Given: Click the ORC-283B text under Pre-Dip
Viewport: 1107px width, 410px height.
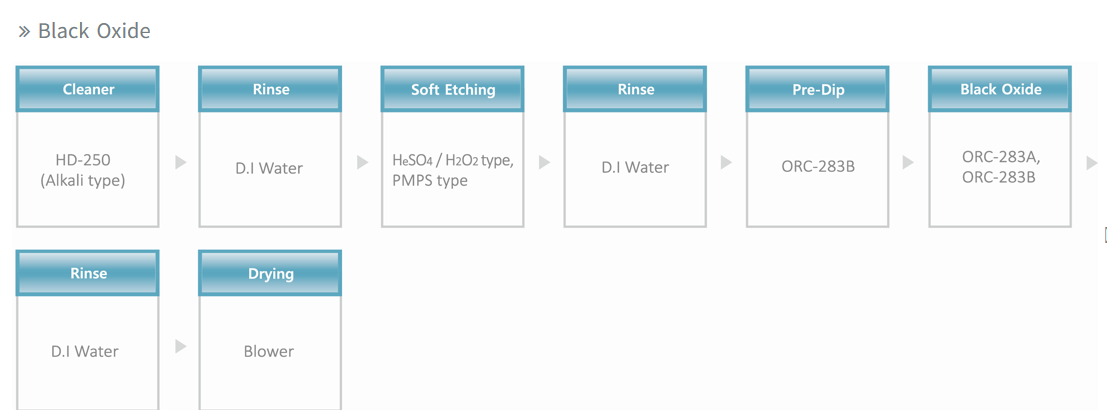Looking at the screenshot, I should click(817, 167).
